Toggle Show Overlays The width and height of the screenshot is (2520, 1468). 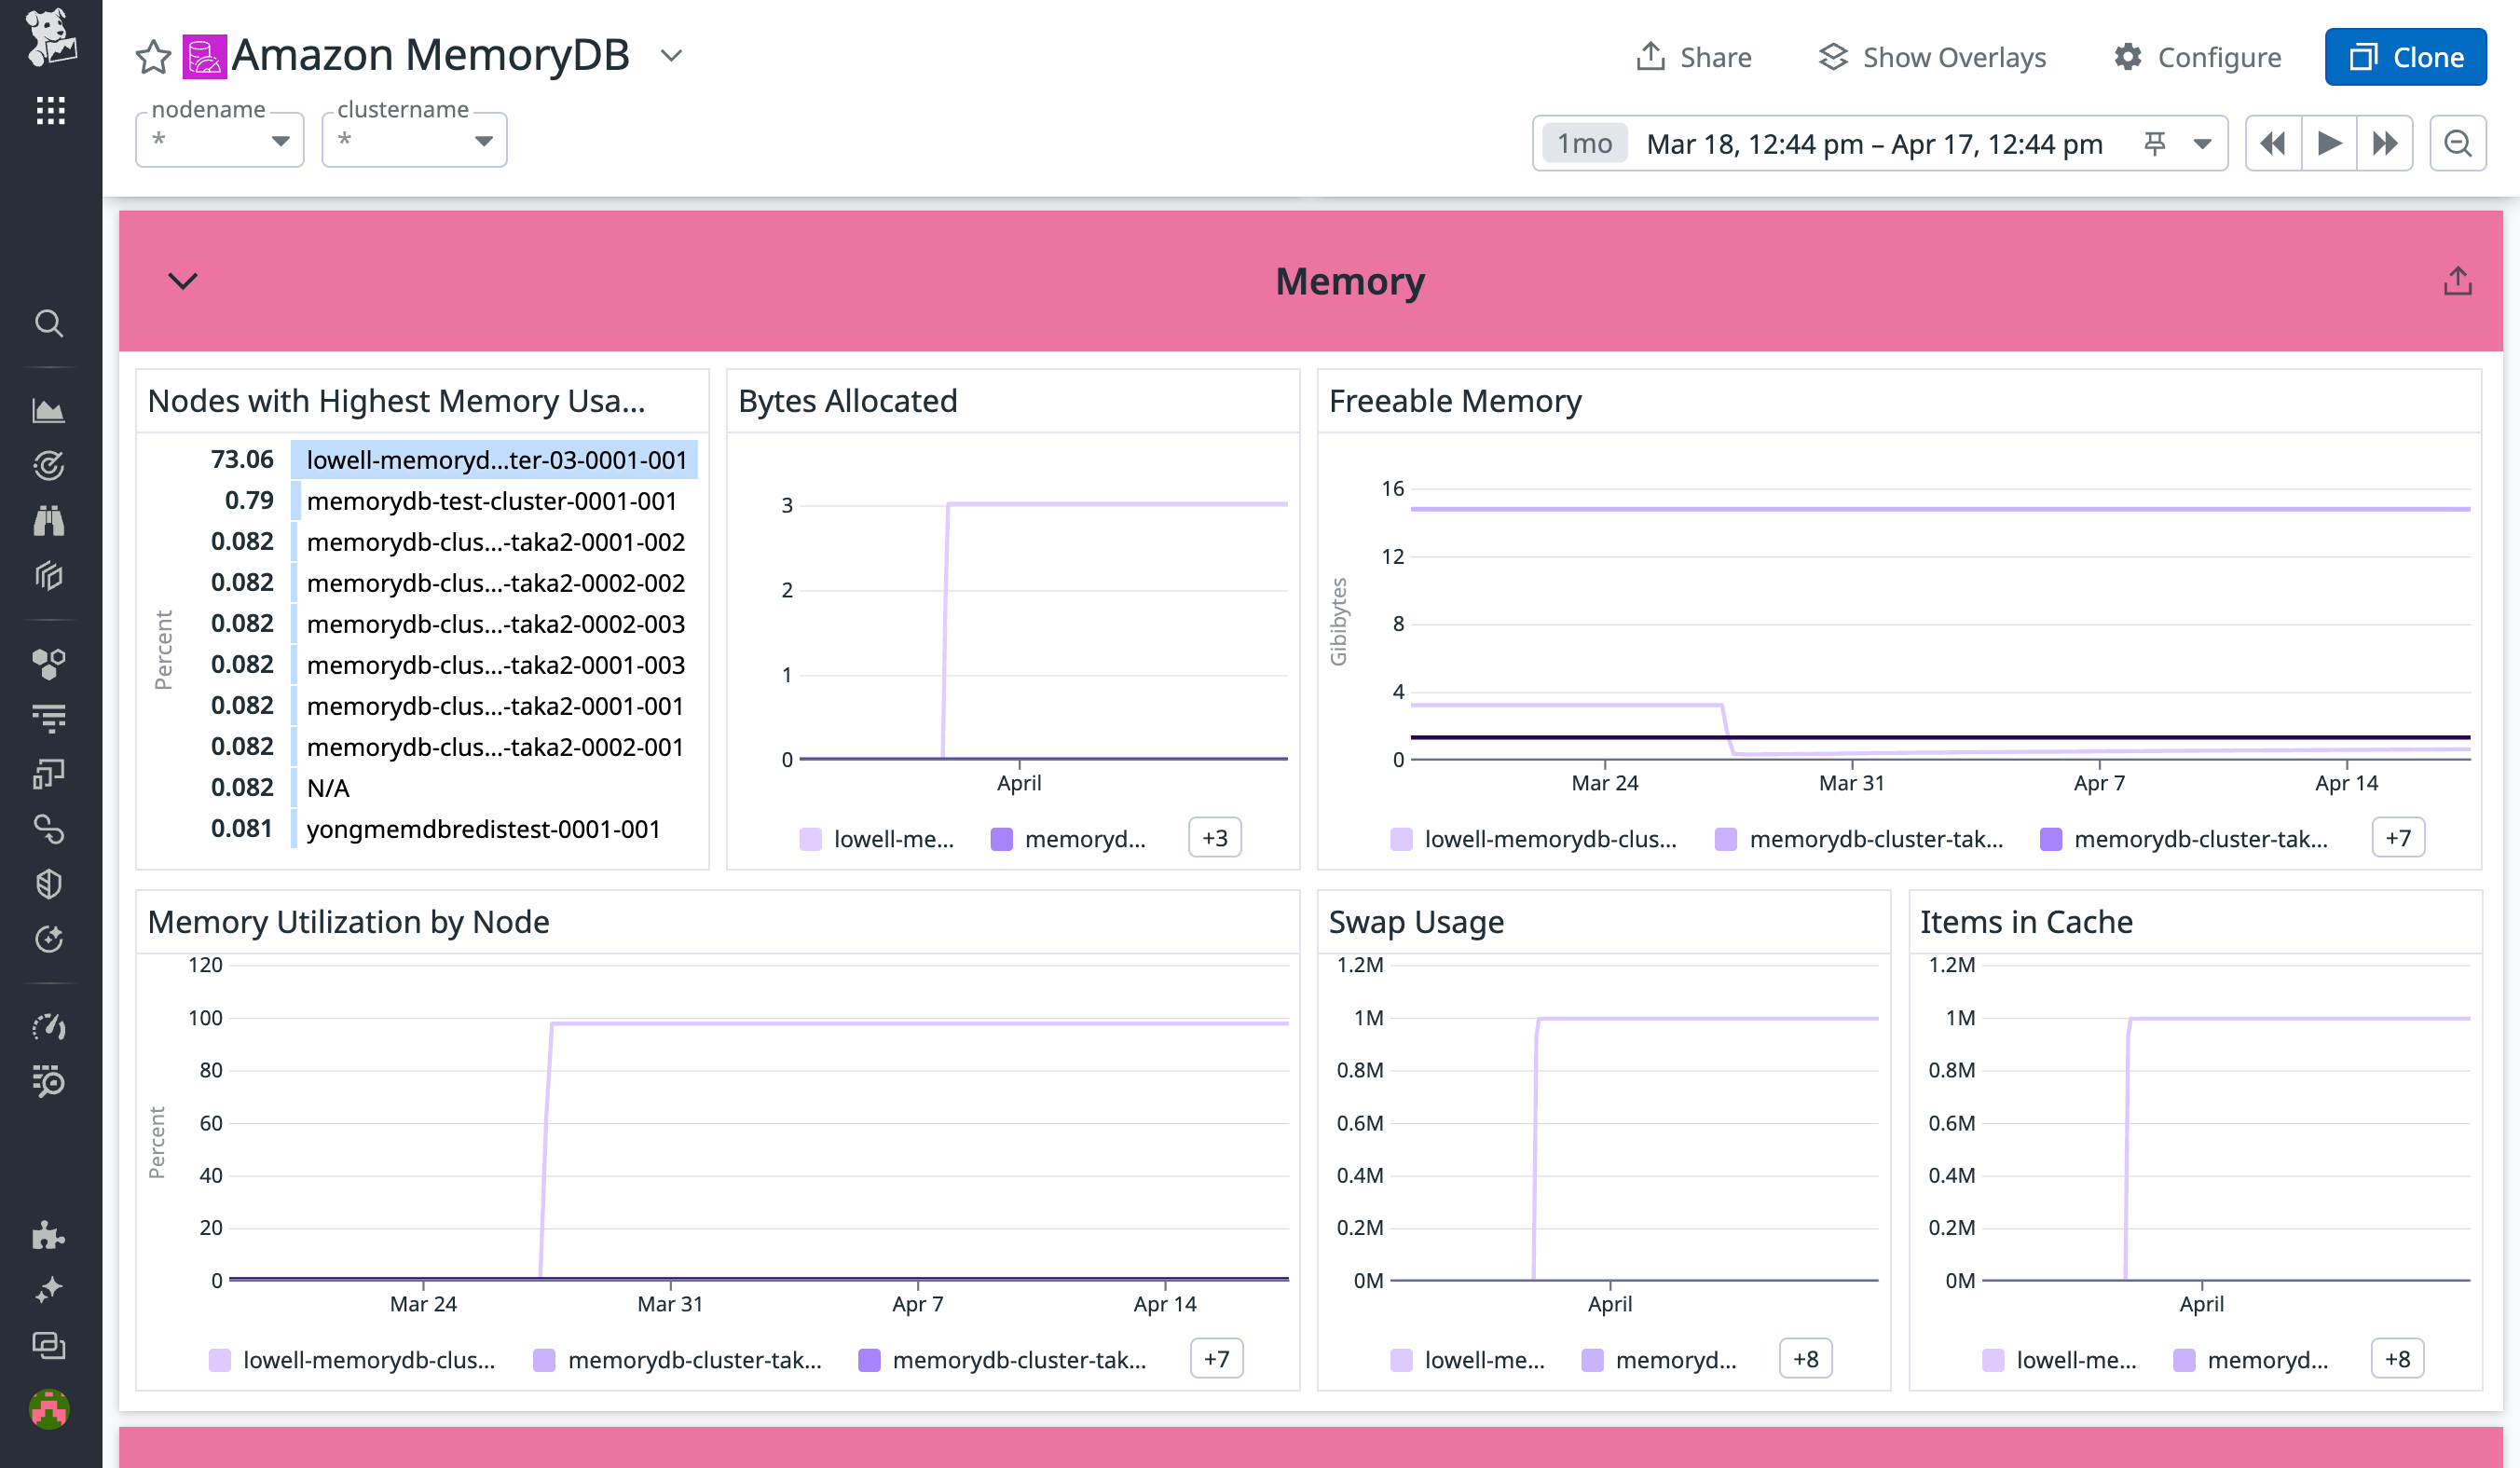click(1932, 57)
